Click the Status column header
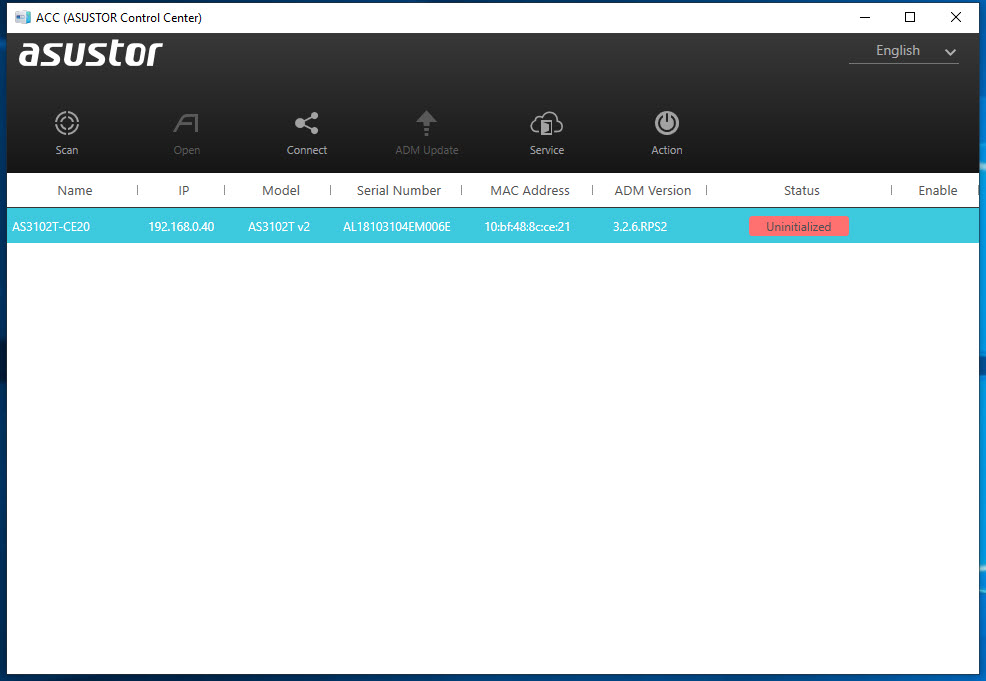Viewport: 986px width, 681px height. coord(801,191)
